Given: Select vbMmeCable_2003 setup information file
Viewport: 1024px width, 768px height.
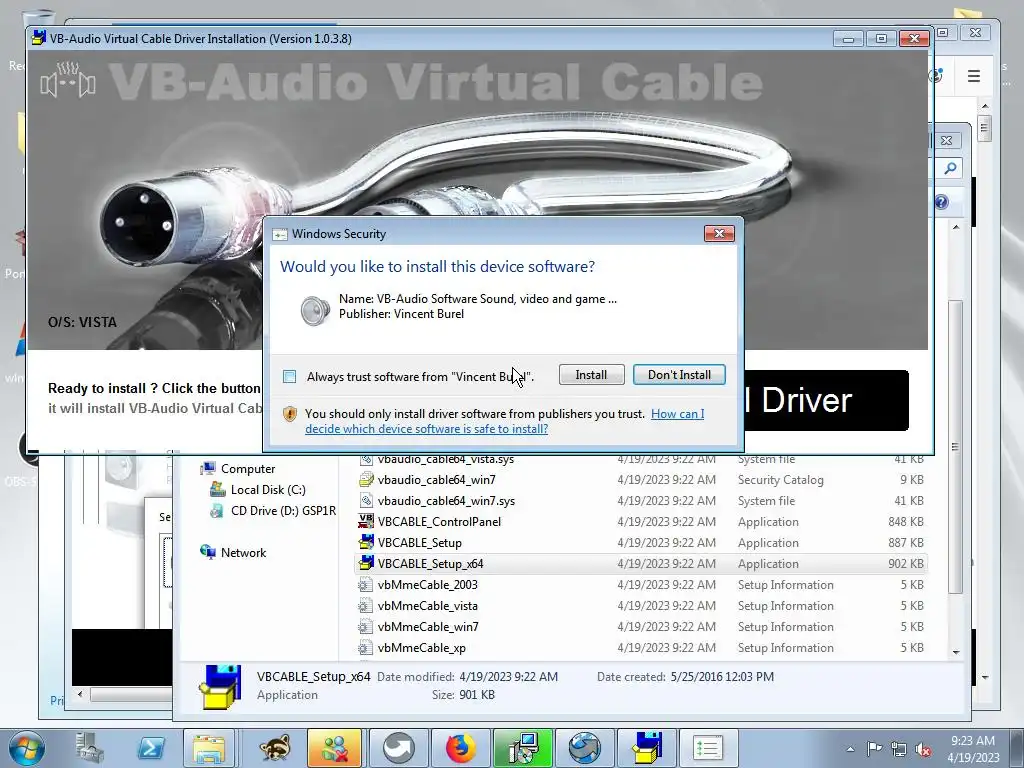Looking at the screenshot, I should point(640,584).
